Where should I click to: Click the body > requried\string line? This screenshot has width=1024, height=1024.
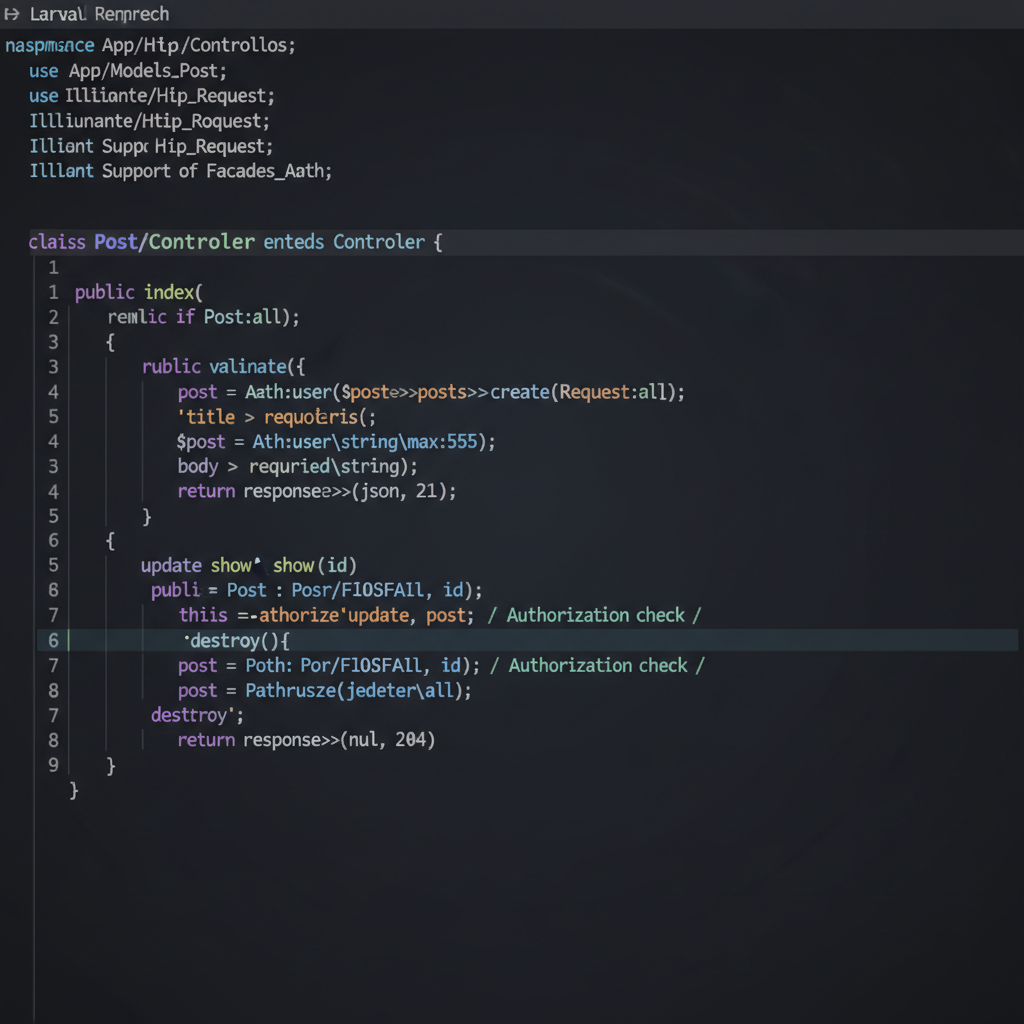point(298,467)
